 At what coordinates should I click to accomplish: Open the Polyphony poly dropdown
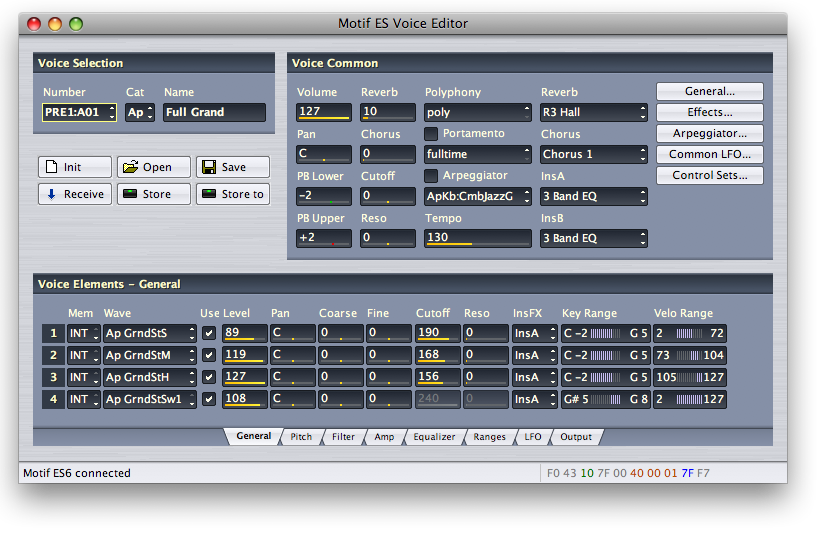click(477, 113)
